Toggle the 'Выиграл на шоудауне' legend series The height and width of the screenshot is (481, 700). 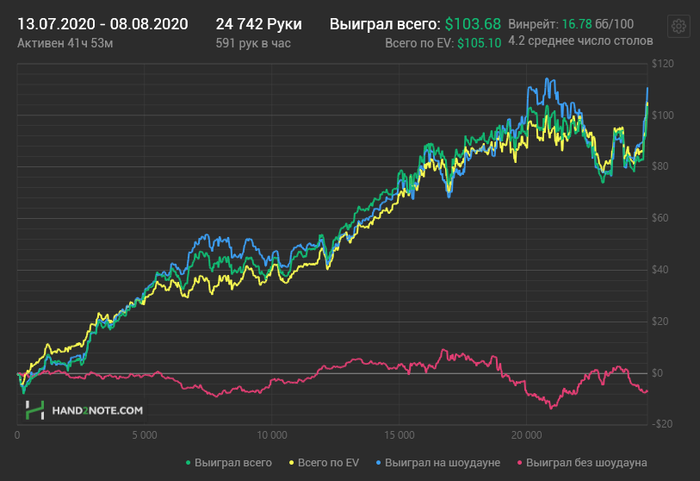(x=438, y=463)
